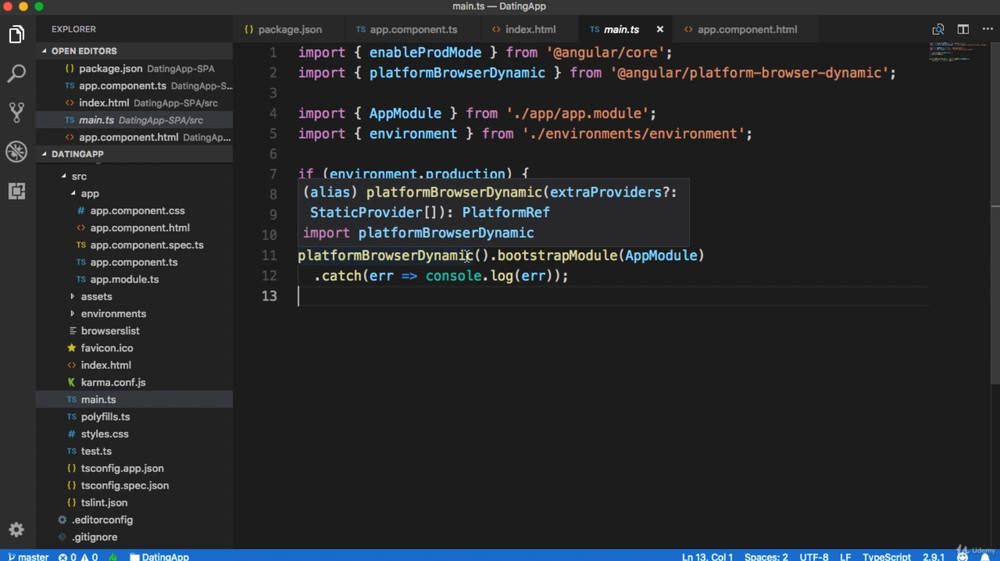Expand the environments folder
Screen dimensions: 1000x561
[x=113, y=314]
